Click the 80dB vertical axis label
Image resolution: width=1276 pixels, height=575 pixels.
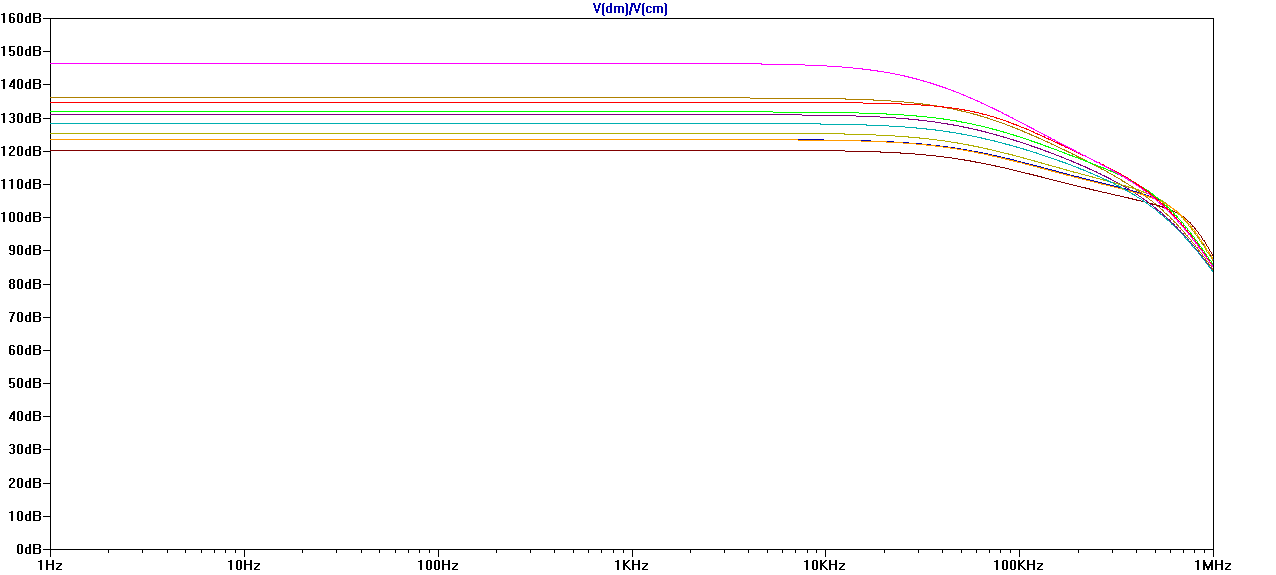tap(25, 284)
